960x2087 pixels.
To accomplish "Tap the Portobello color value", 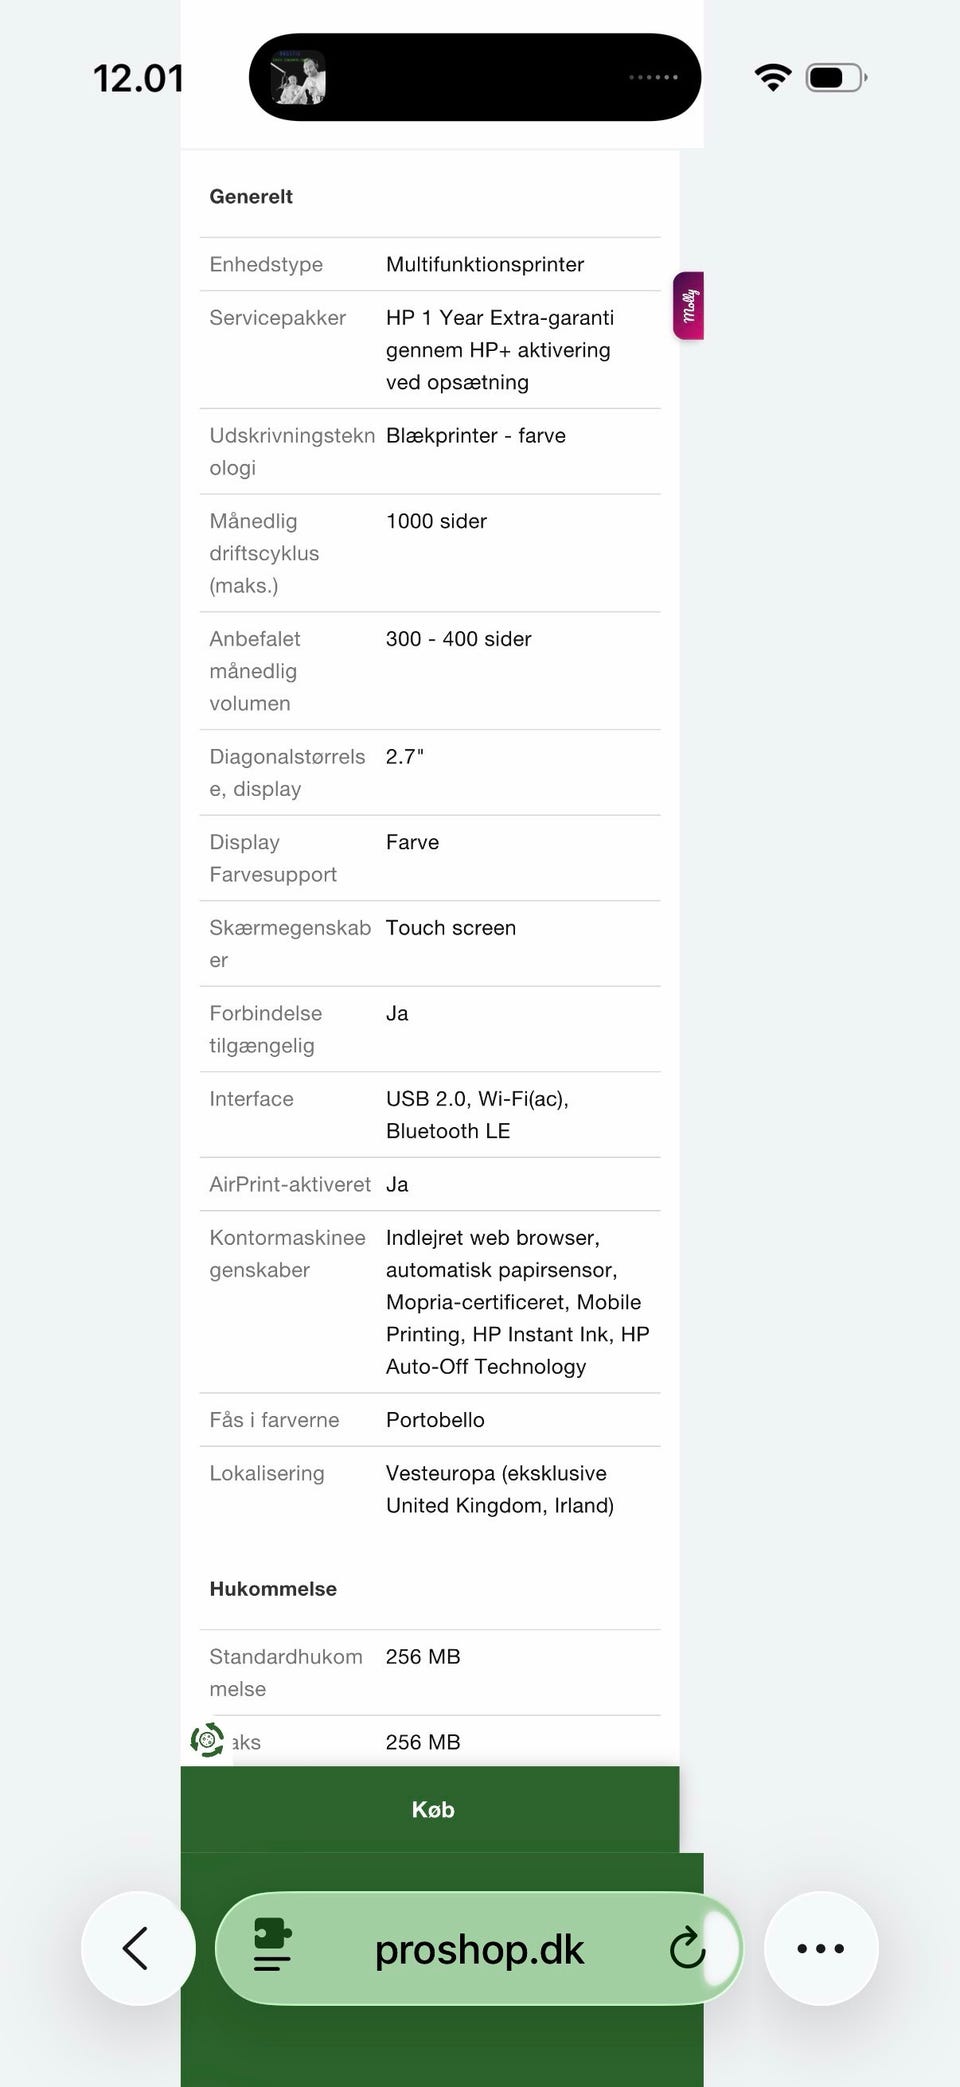I will (435, 1420).
